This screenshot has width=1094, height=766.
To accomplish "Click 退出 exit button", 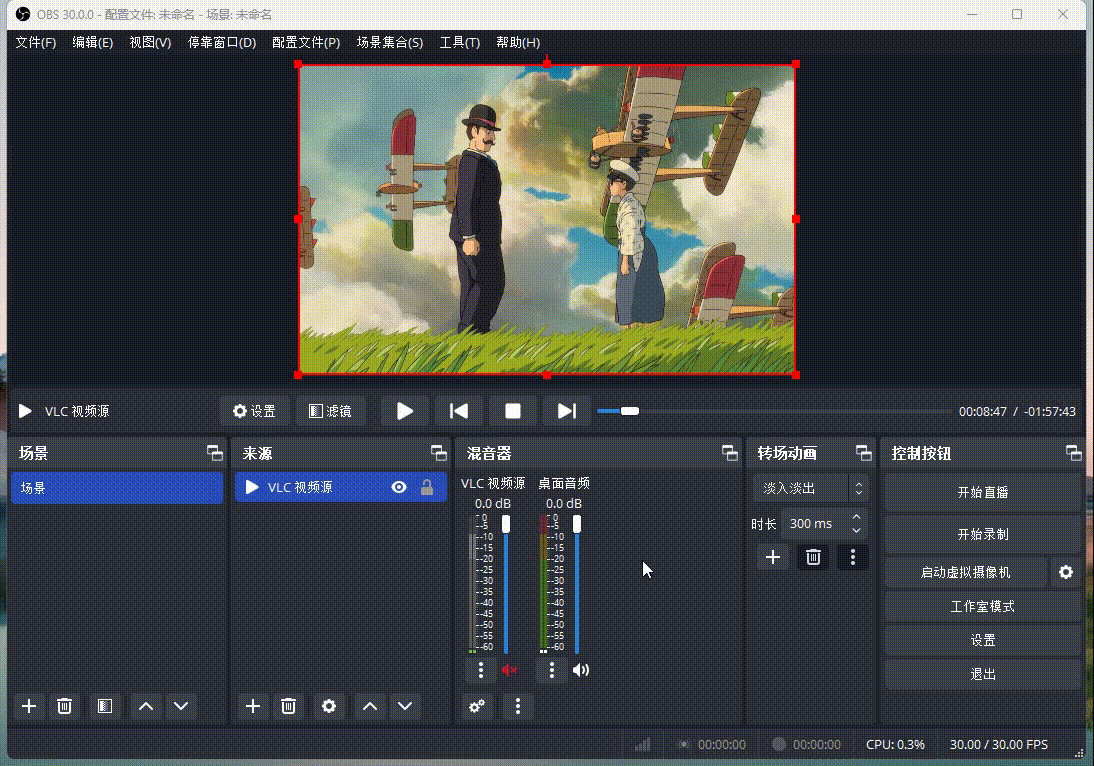I will [x=982, y=674].
